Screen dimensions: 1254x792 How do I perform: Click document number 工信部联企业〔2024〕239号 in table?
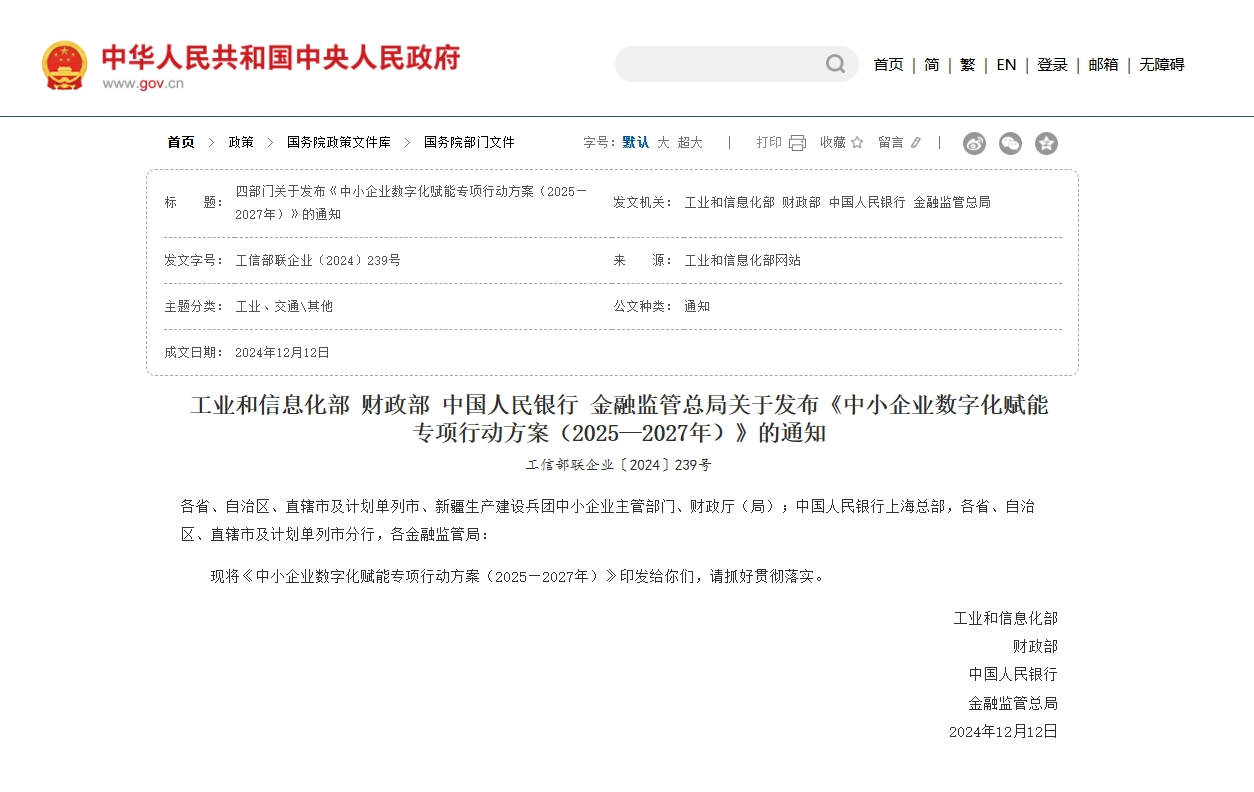(318, 261)
